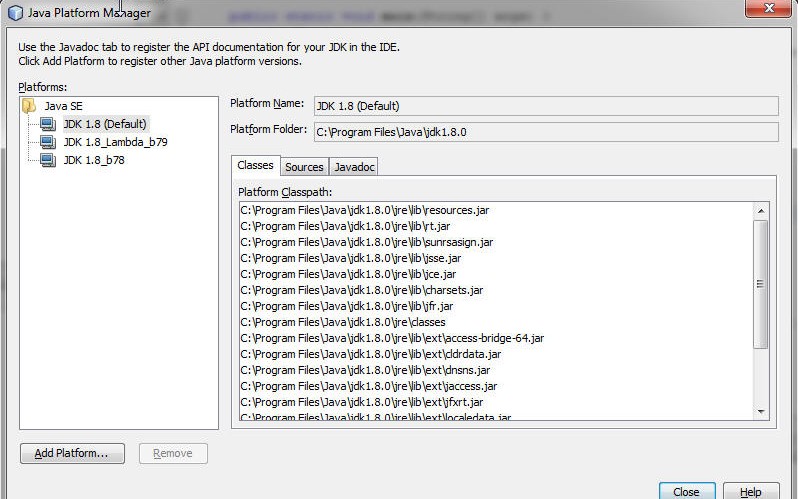Switch to the Classes tab

pyautogui.click(x=255, y=166)
